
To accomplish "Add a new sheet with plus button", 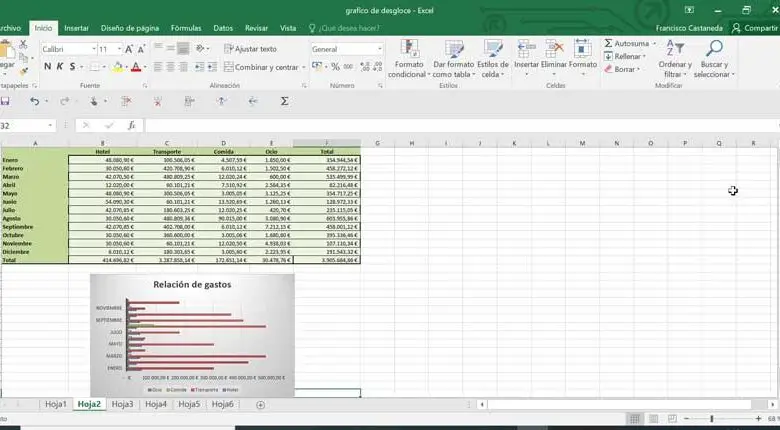I will (260, 405).
